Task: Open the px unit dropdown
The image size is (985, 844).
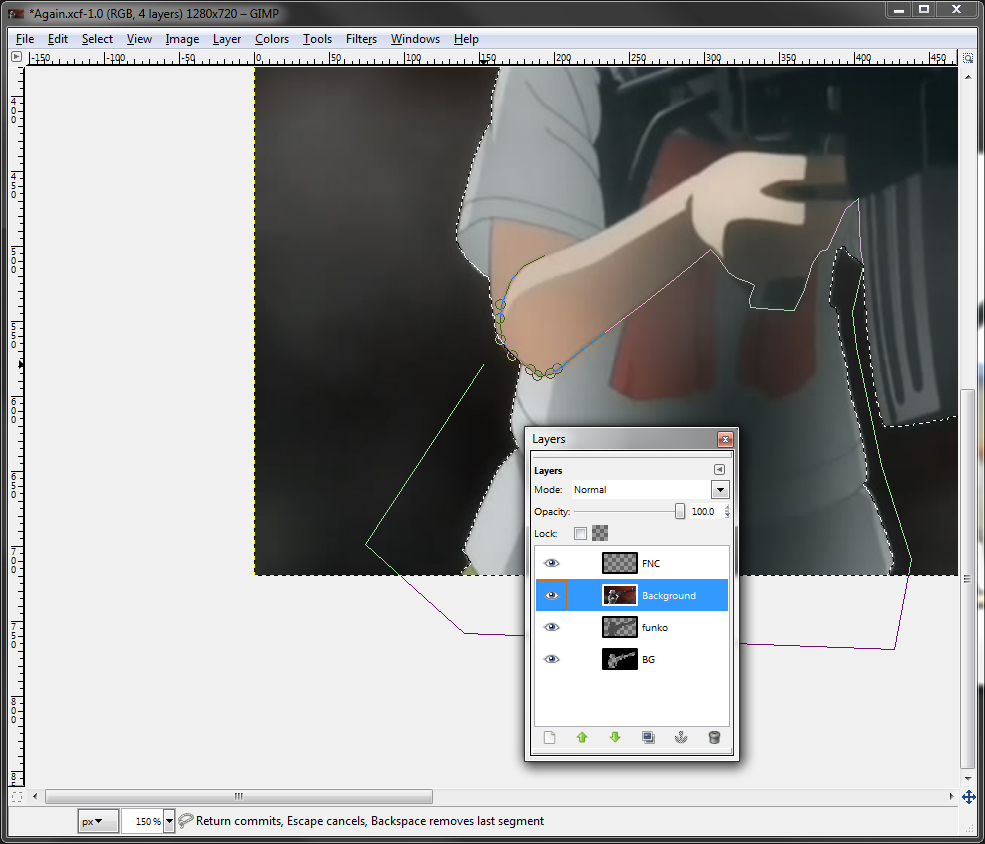Action: (98, 821)
